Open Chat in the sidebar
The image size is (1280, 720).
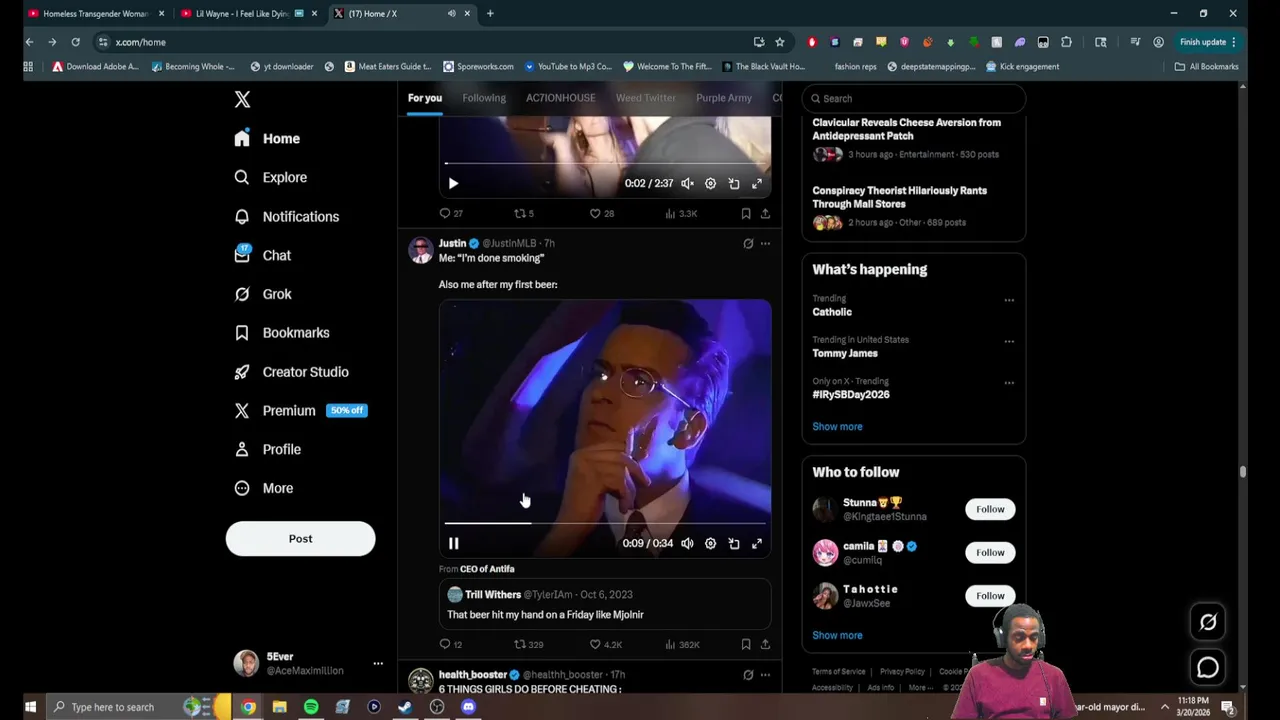click(x=263, y=255)
